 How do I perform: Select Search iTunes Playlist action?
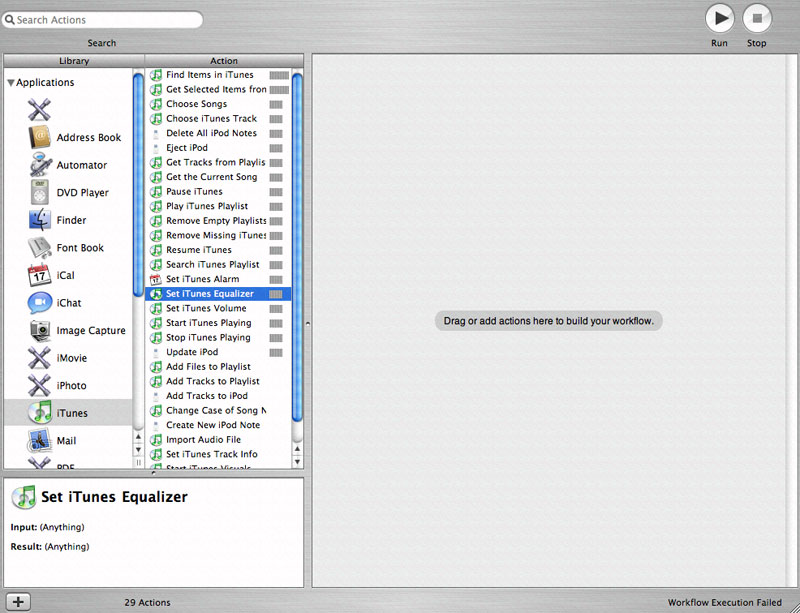pos(218,265)
